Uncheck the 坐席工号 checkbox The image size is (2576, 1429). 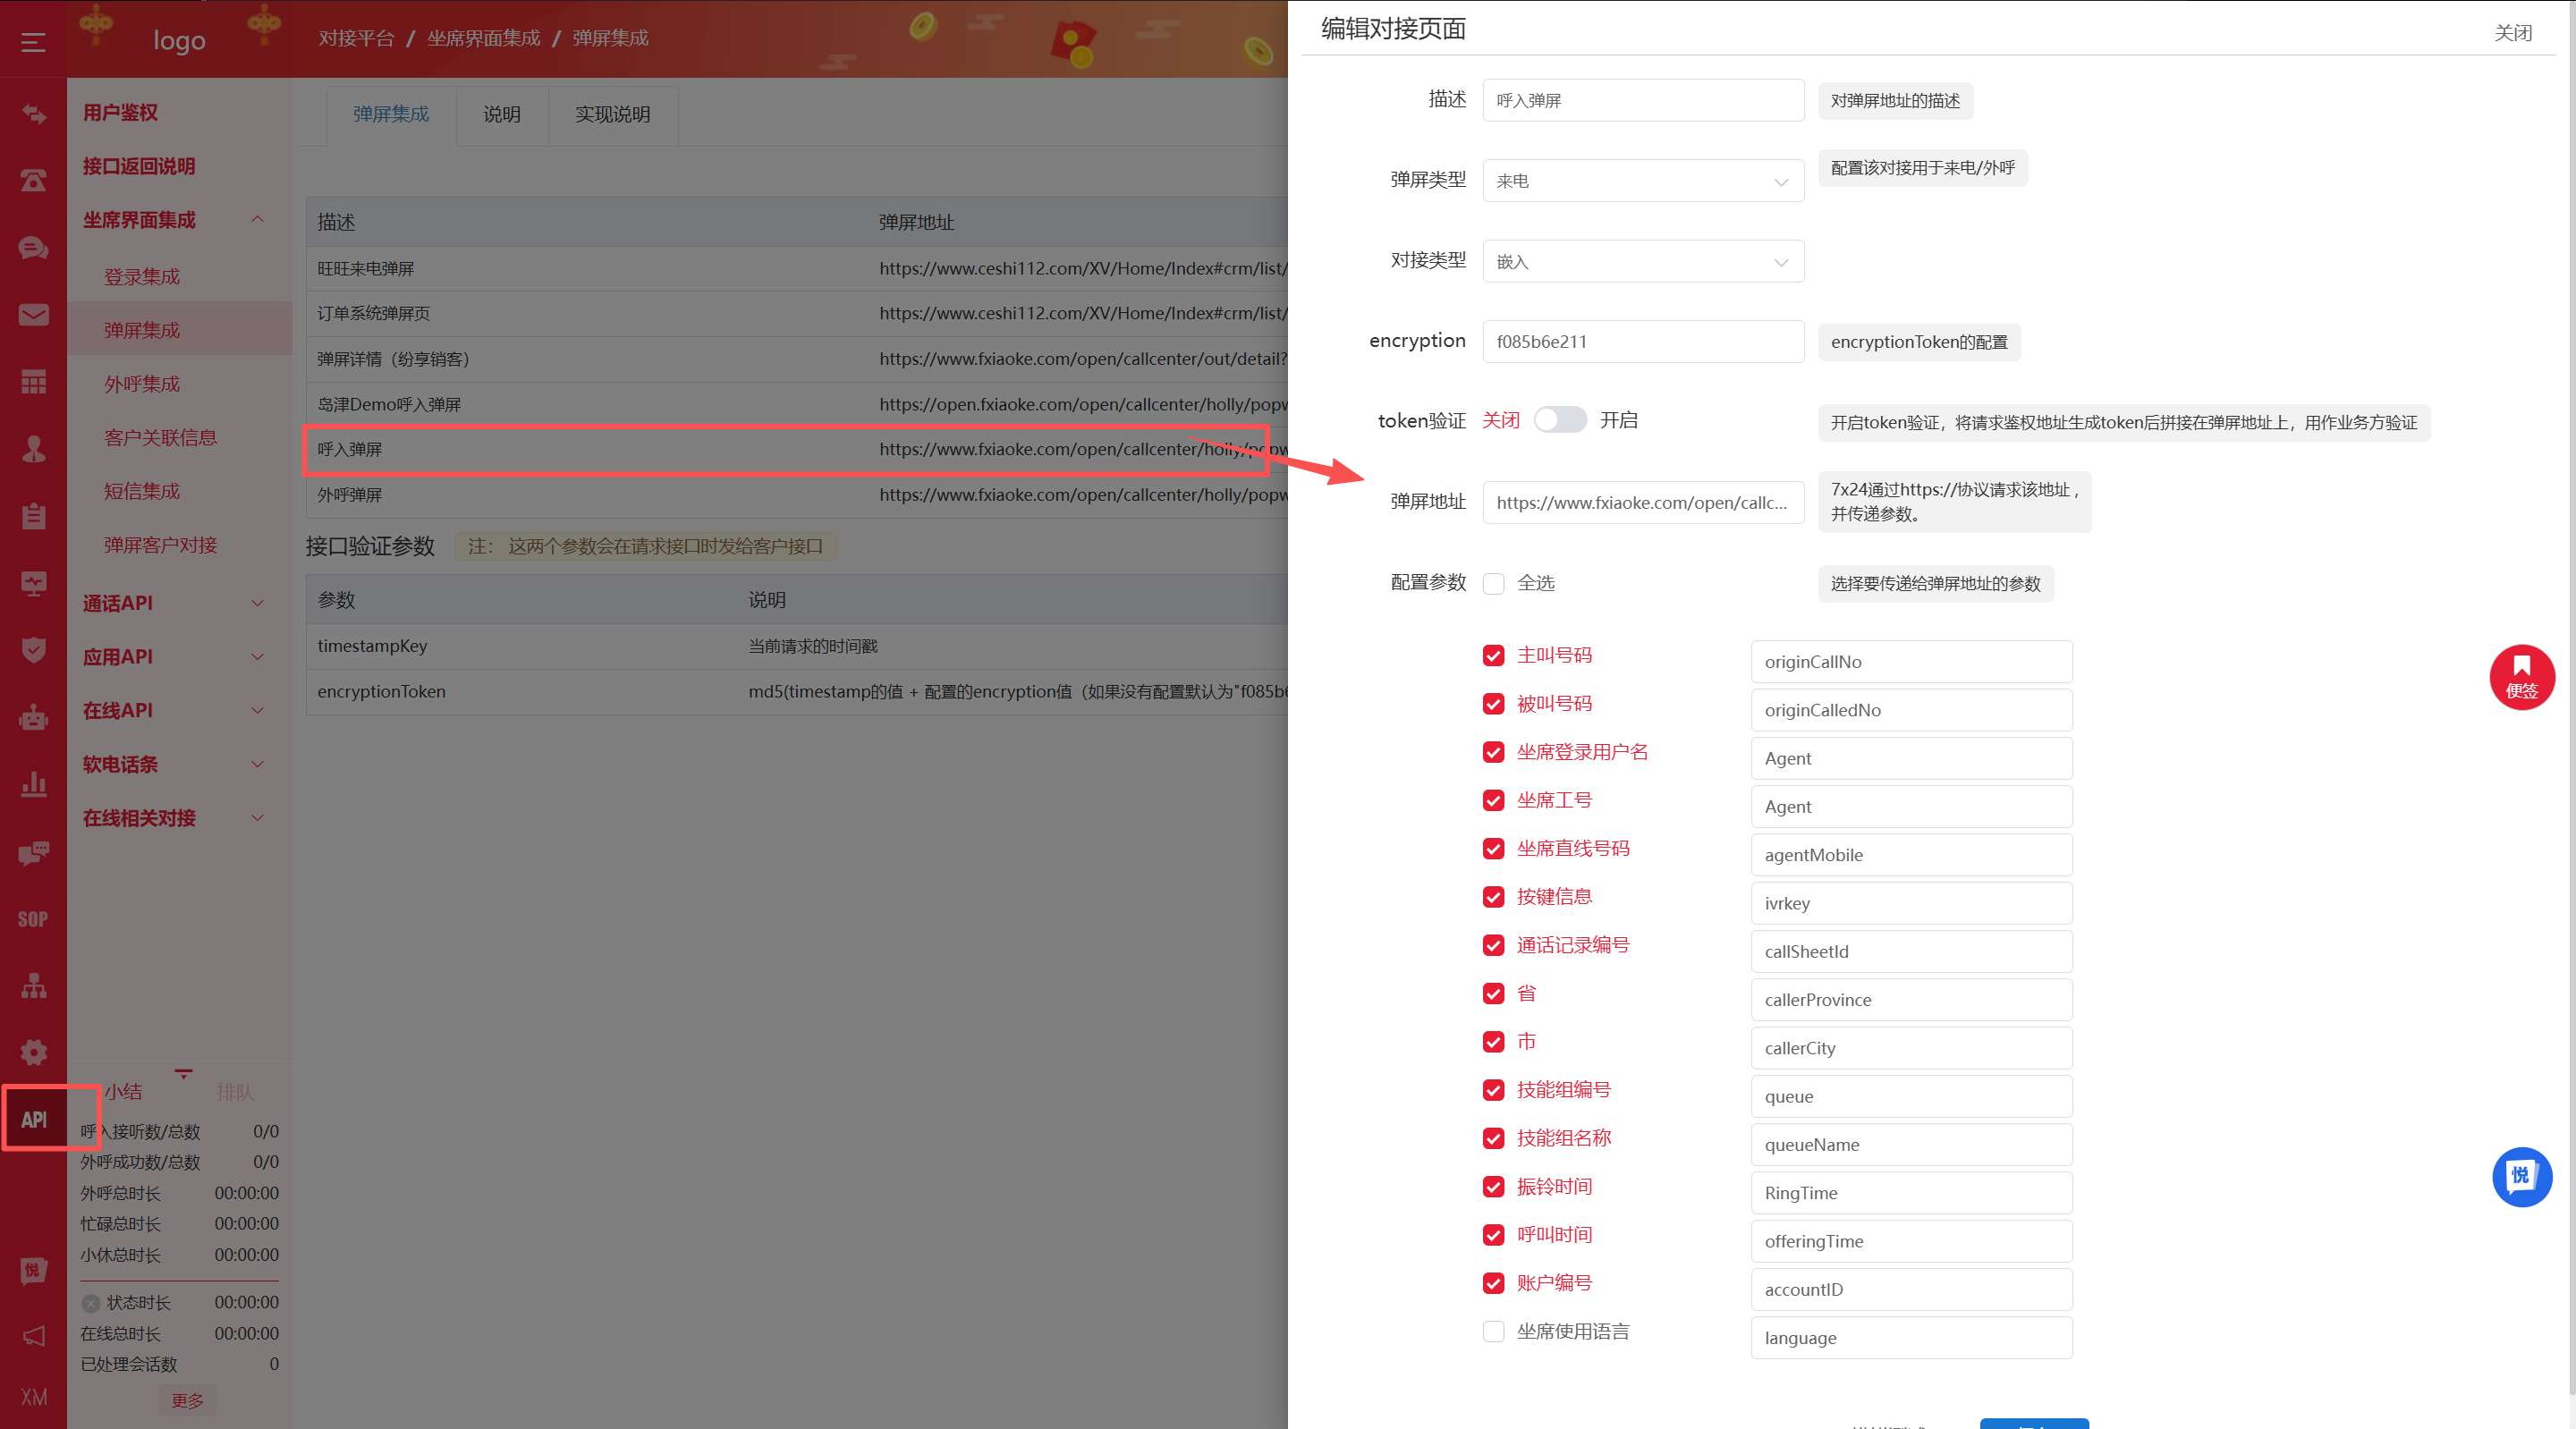pos(1493,801)
